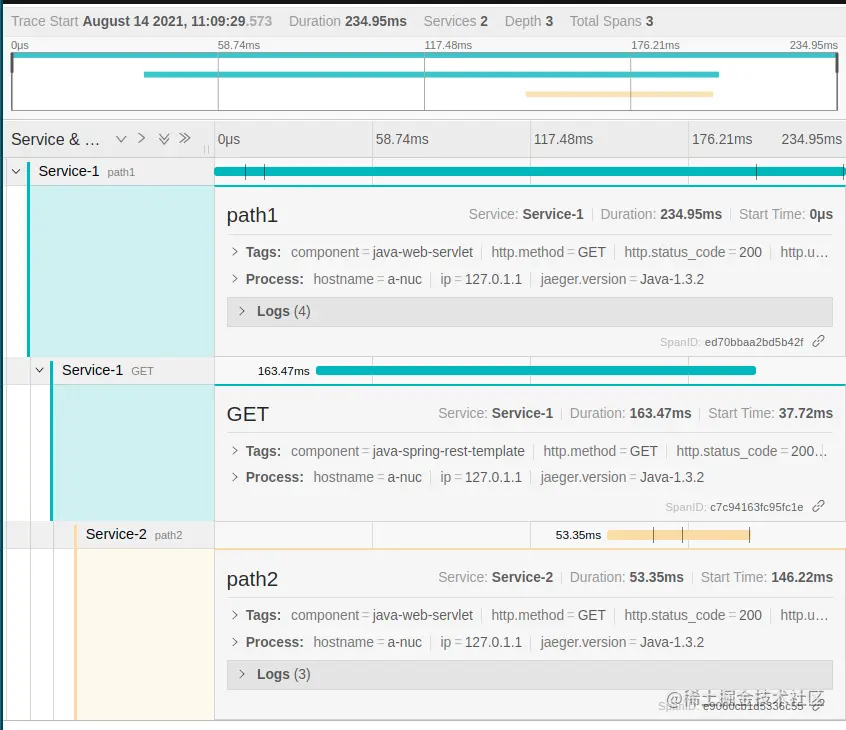Click the 58.74ms timeline header tick
Viewport: 846px width, 730px height.
pyautogui.click(x=402, y=139)
